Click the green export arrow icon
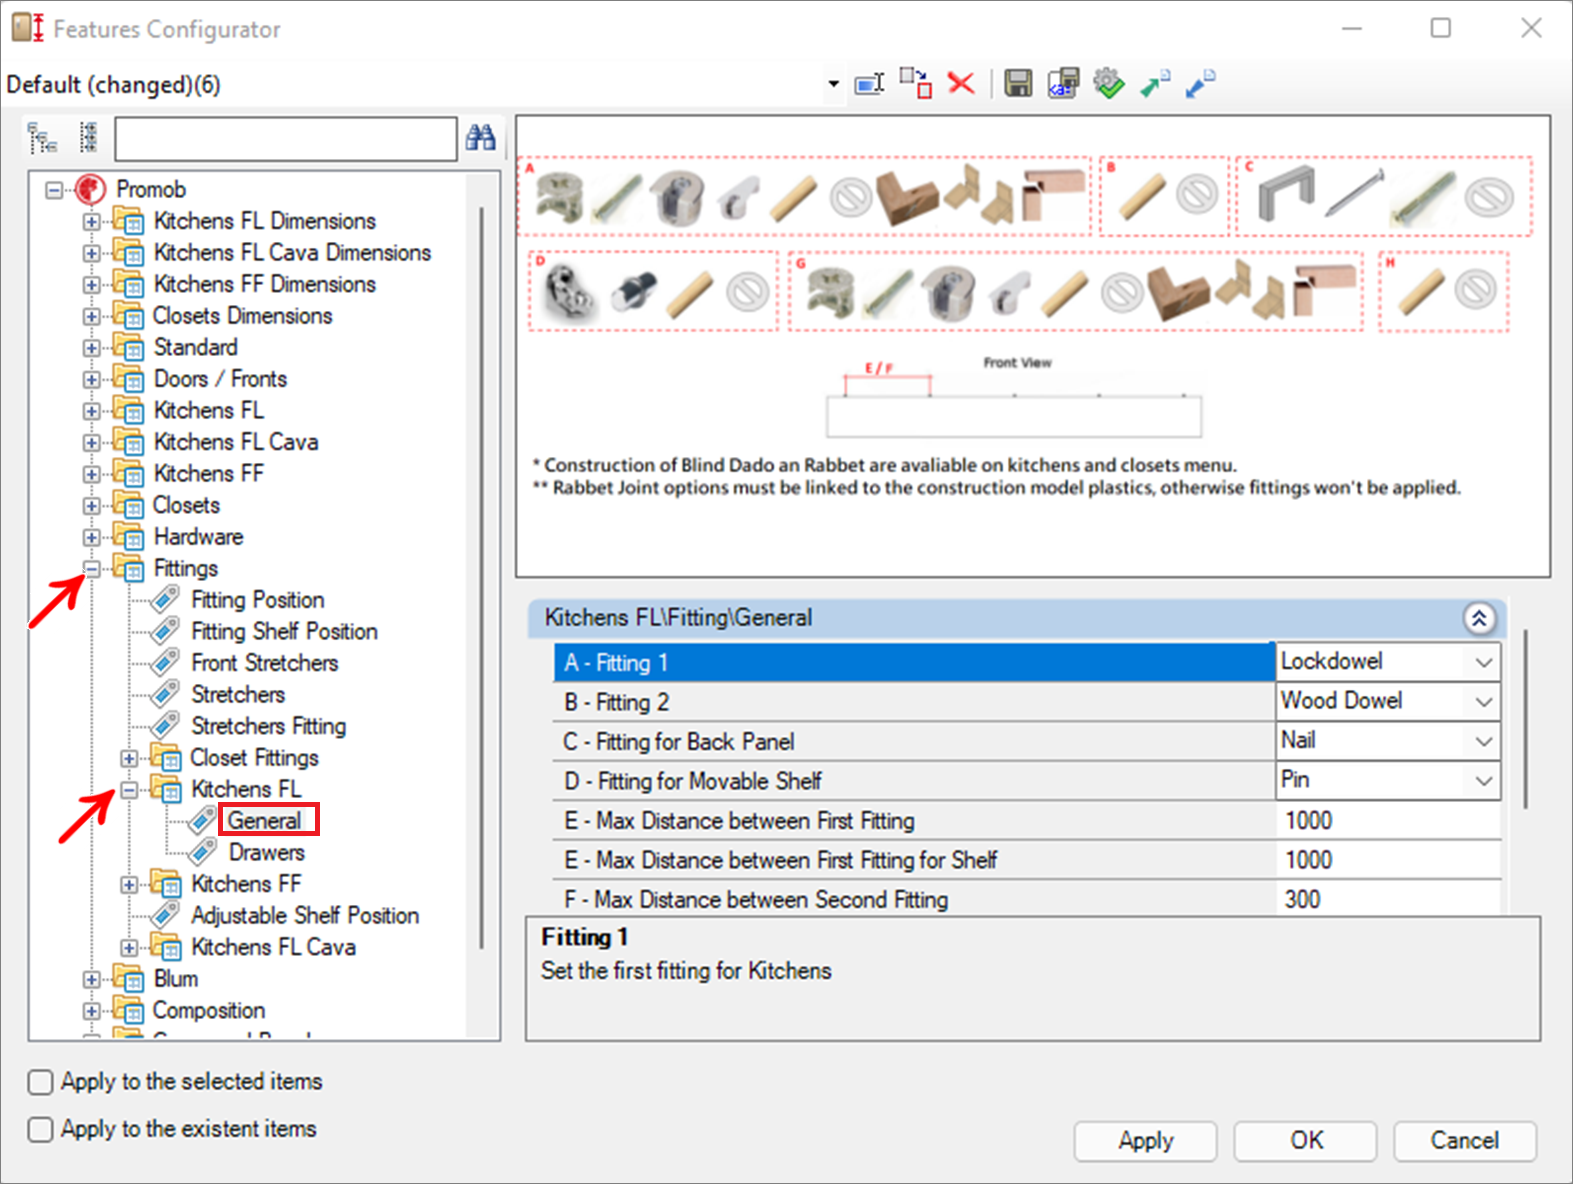Image resolution: width=1573 pixels, height=1184 pixels. click(x=1155, y=83)
